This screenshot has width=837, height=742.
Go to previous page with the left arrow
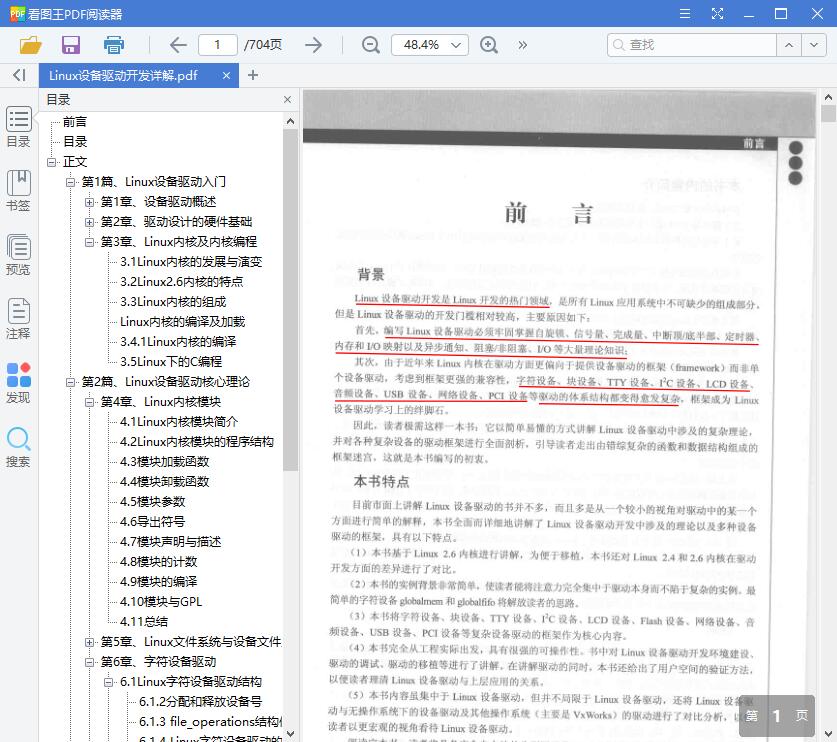pos(178,45)
